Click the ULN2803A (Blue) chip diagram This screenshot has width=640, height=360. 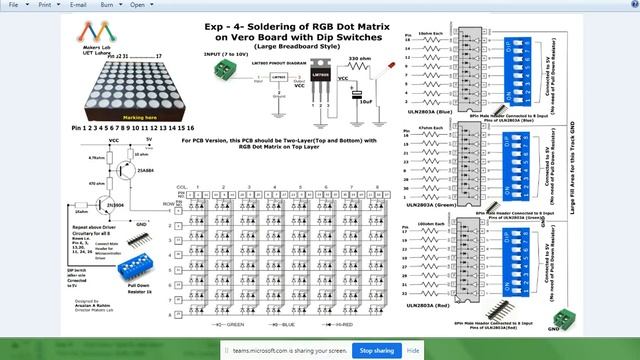469,69
